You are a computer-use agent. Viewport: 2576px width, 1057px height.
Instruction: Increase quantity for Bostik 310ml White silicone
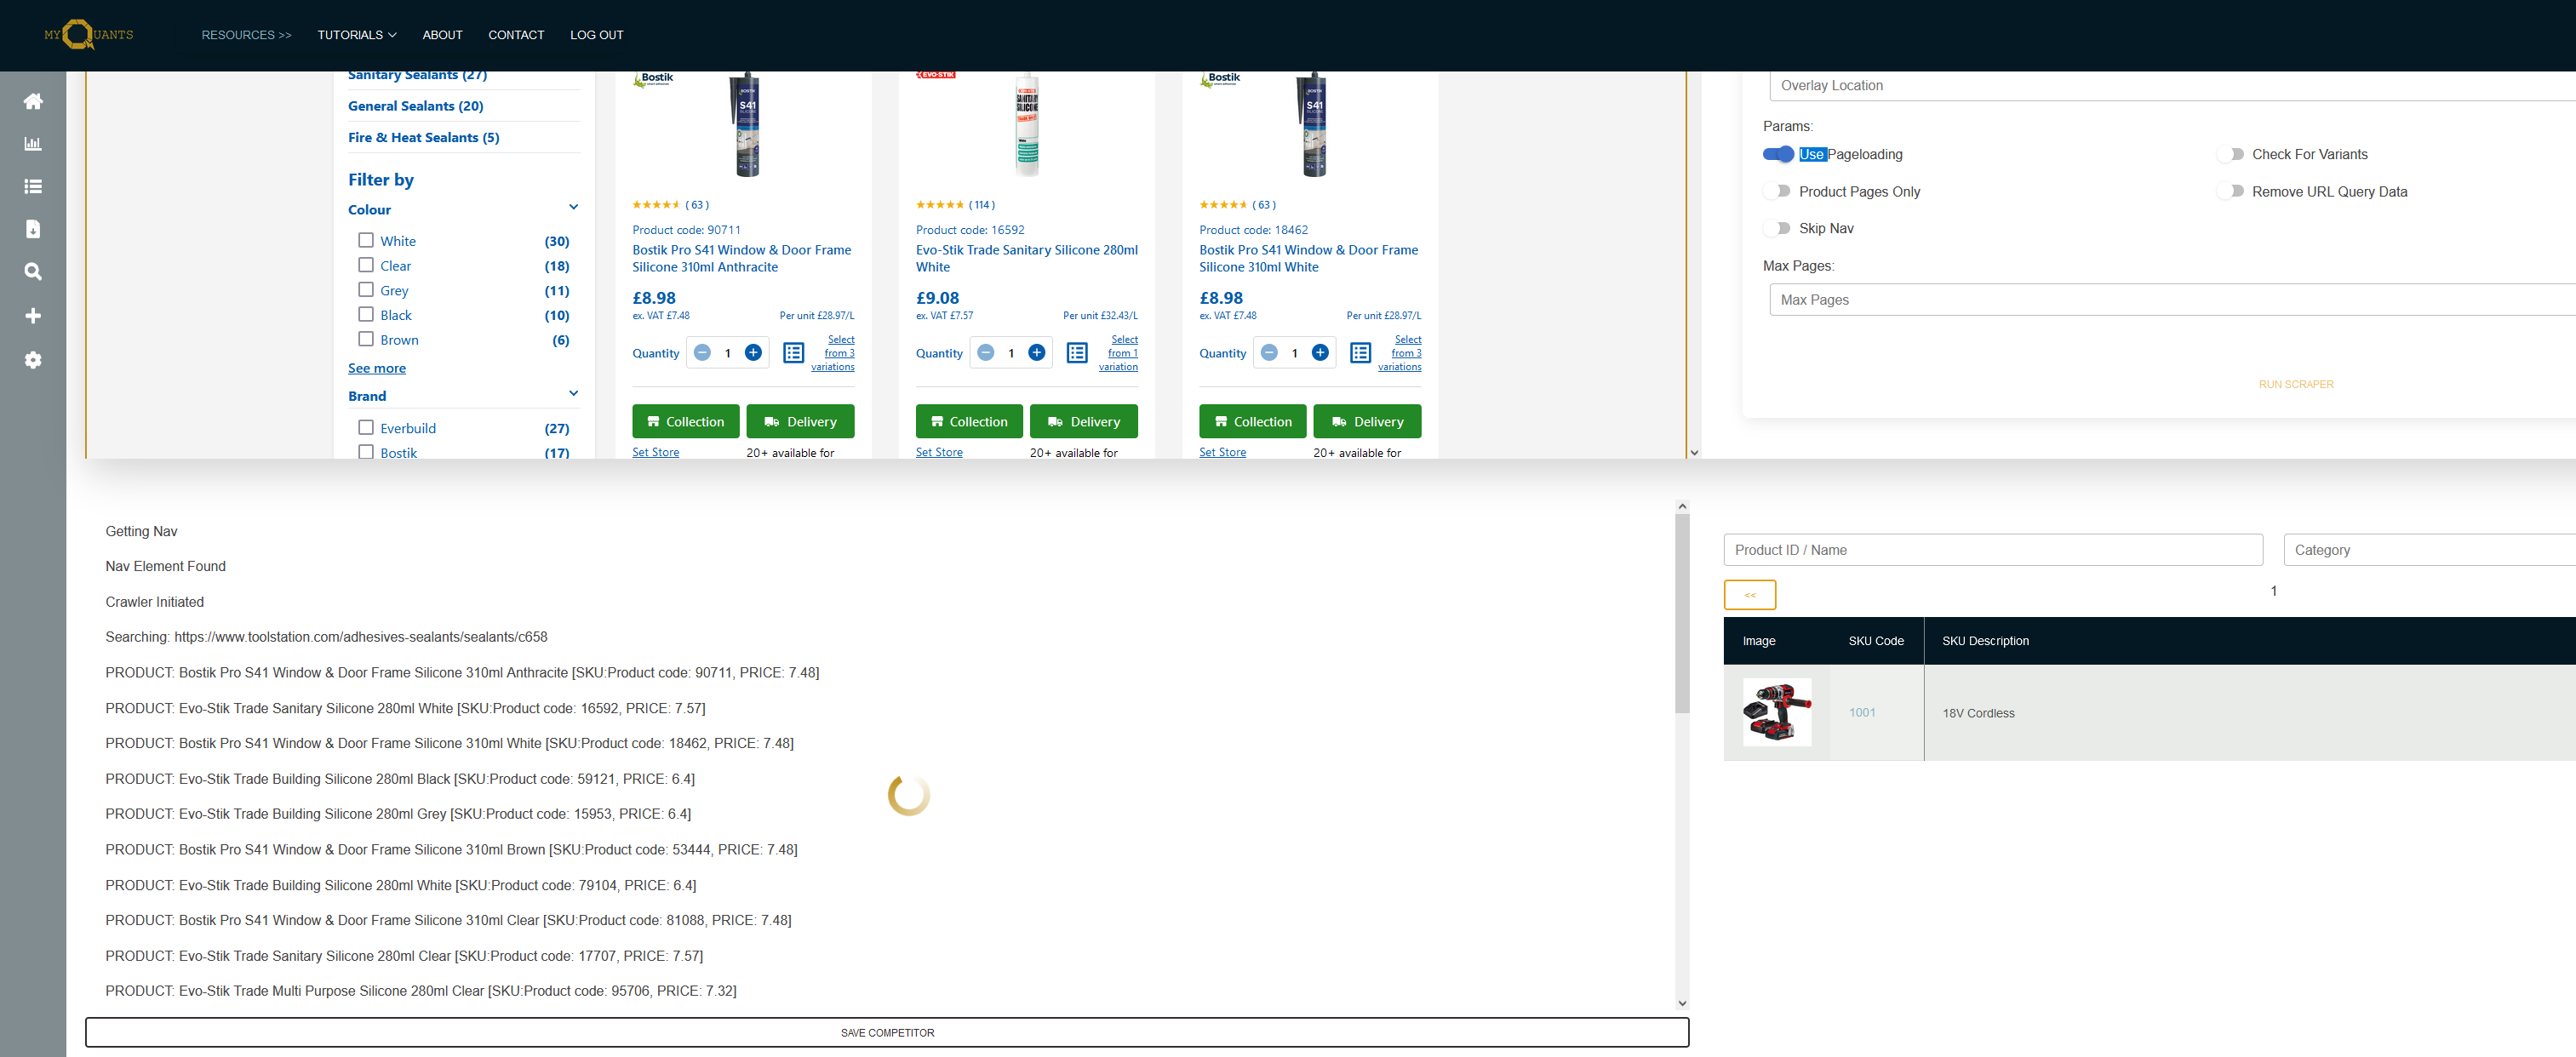1320,353
